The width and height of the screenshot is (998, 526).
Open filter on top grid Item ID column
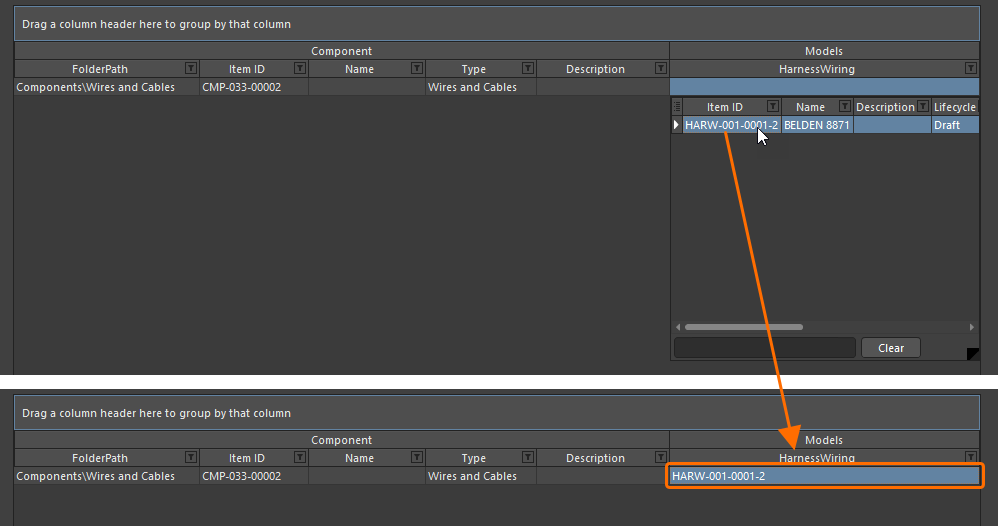pos(300,68)
